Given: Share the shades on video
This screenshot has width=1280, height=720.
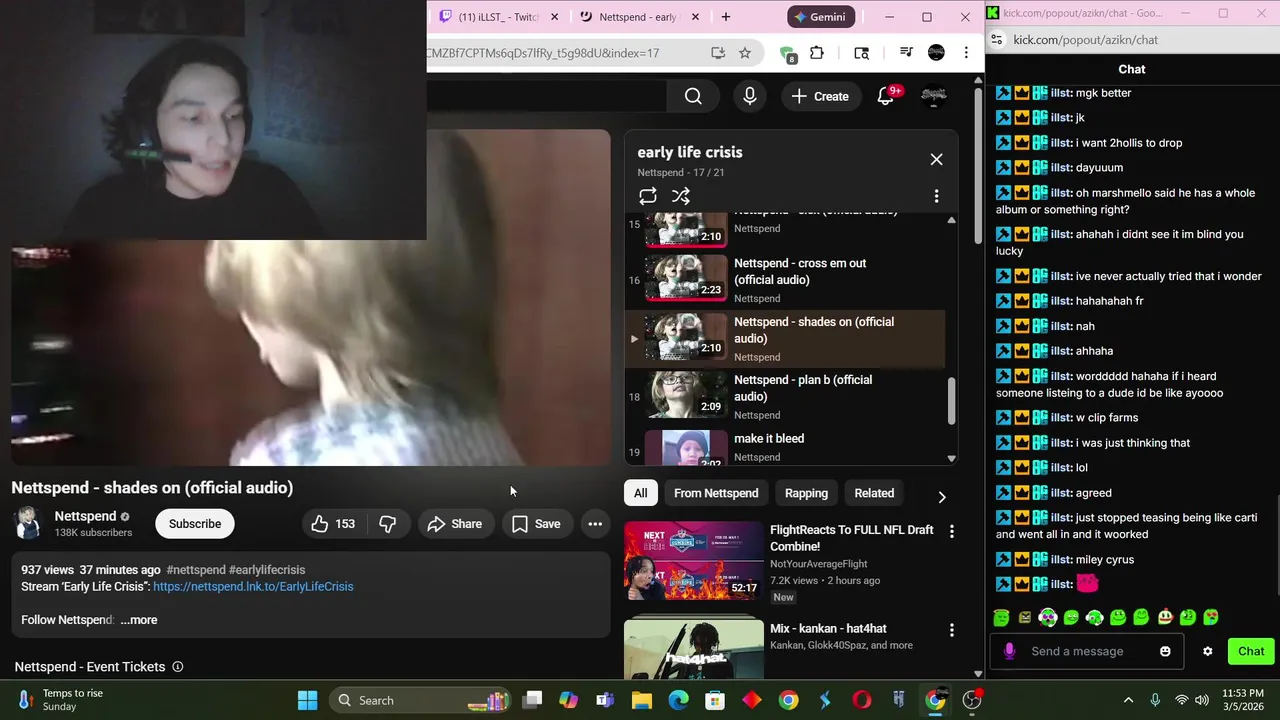Looking at the screenshot, I should coord(455,524).
